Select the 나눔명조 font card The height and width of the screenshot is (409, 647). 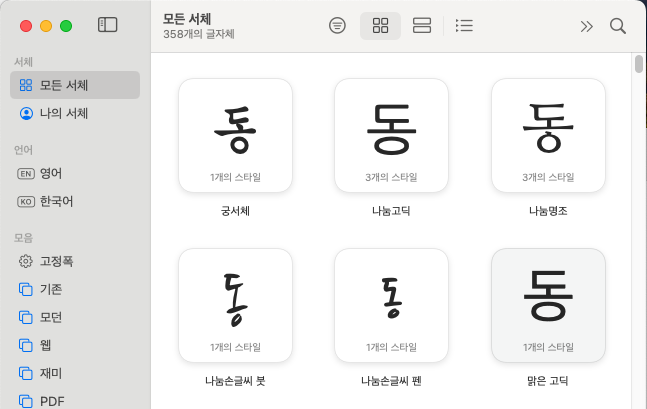548,135
